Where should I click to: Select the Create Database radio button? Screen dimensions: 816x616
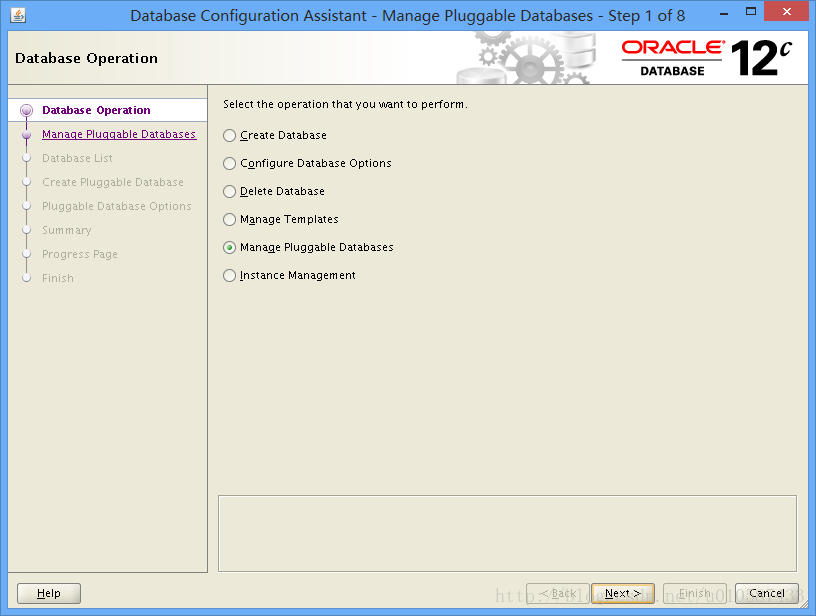(230, 136)
